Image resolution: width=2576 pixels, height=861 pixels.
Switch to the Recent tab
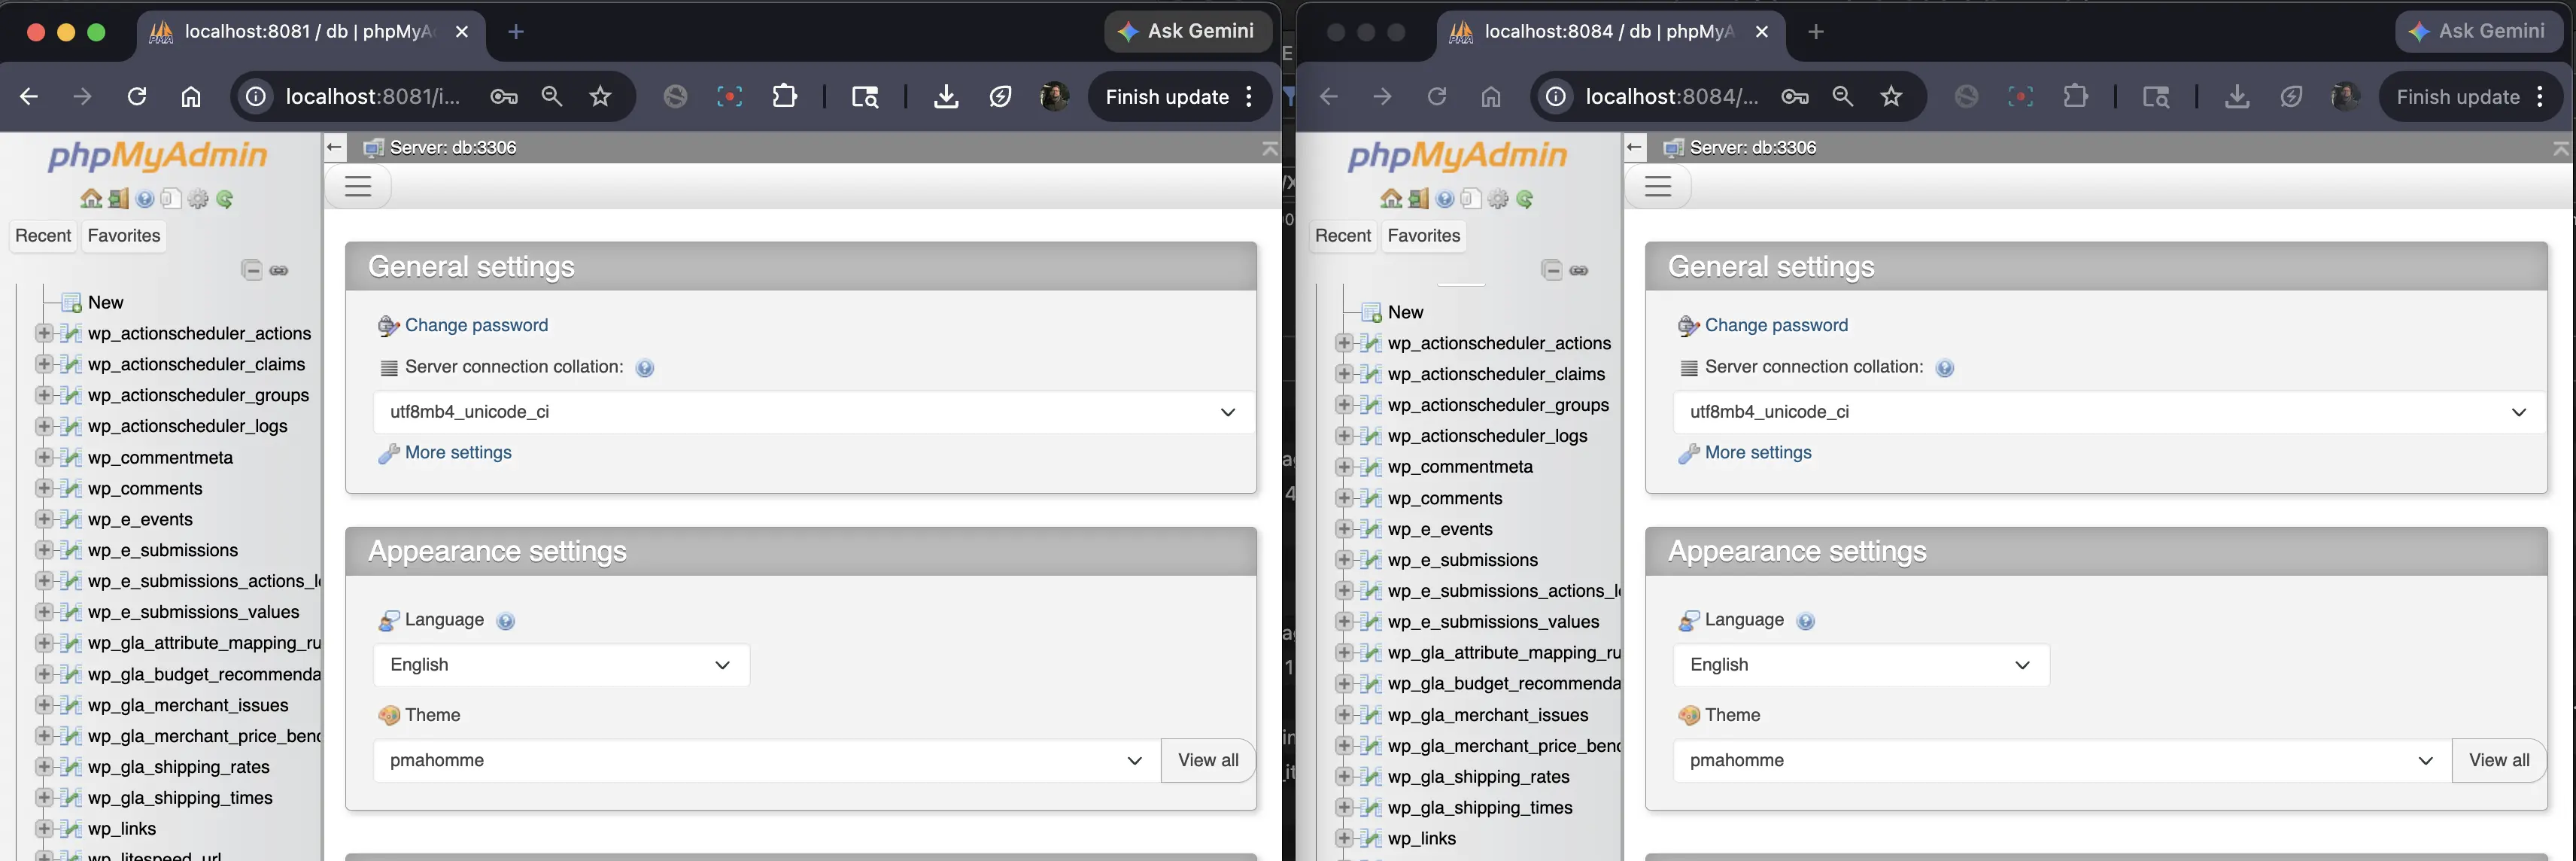[43, 236]
